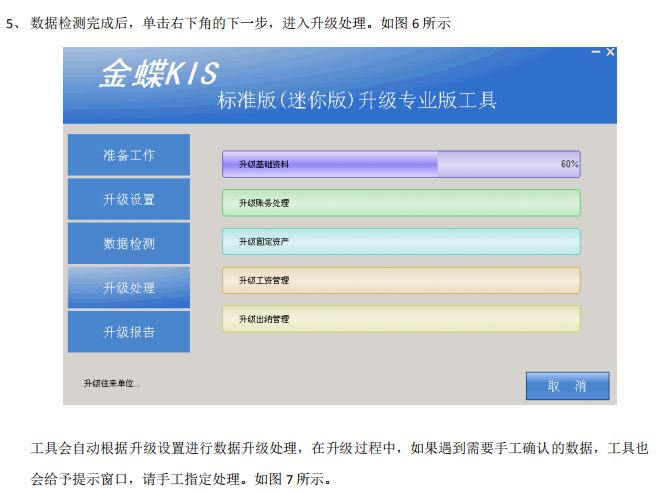Select the 升级固定资产 cyan bar

click(x=400, y=242)
